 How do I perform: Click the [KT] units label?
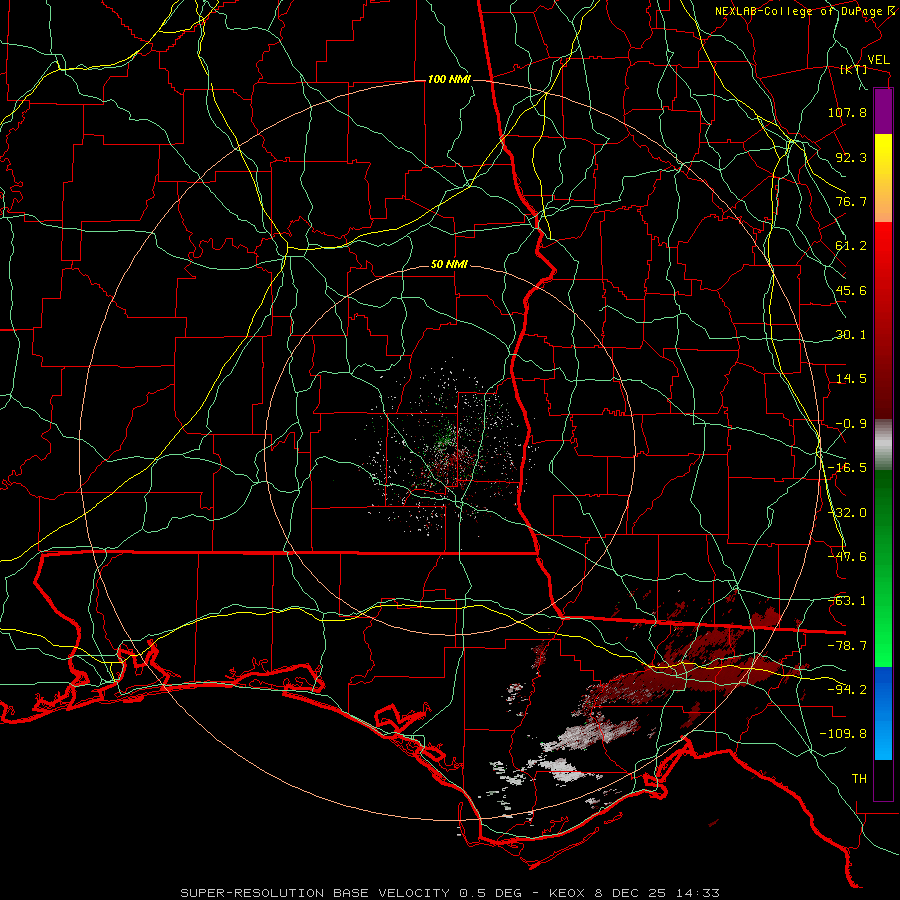pyautogui.click(x=854, y=69)
